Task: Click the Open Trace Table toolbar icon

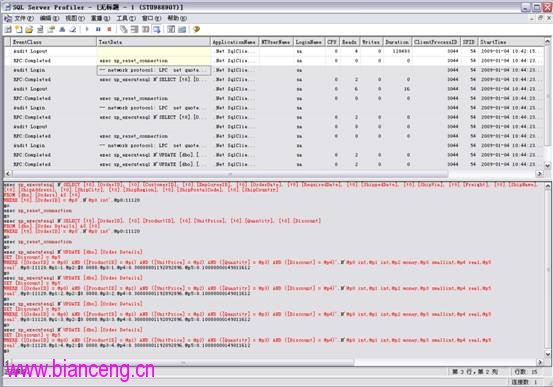Action: (x=40, y=30)
